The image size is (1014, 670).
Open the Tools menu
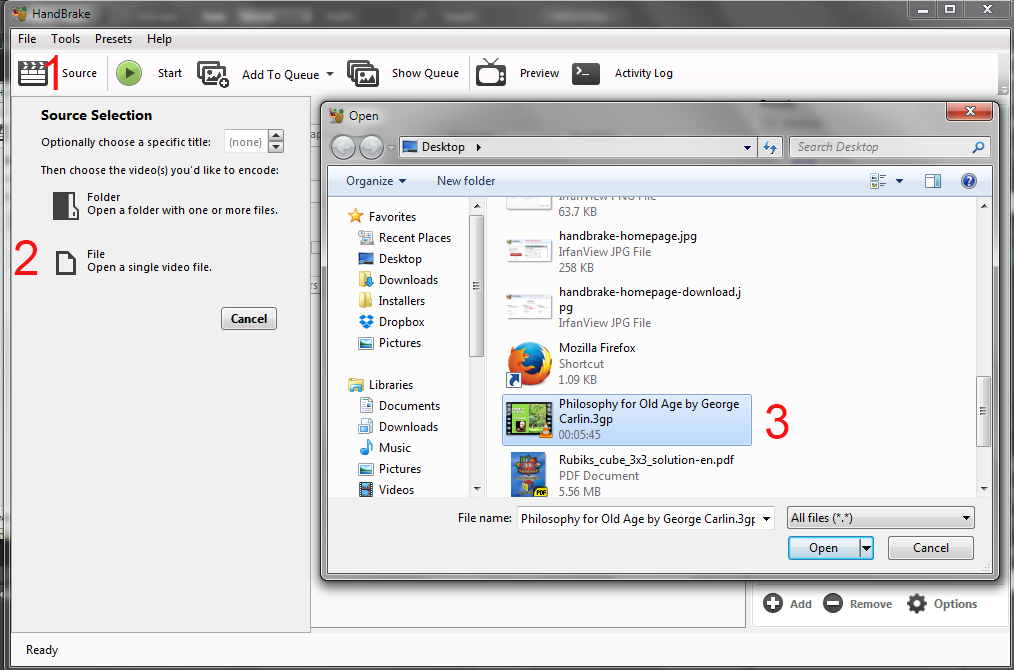click(x=65, y=39)
